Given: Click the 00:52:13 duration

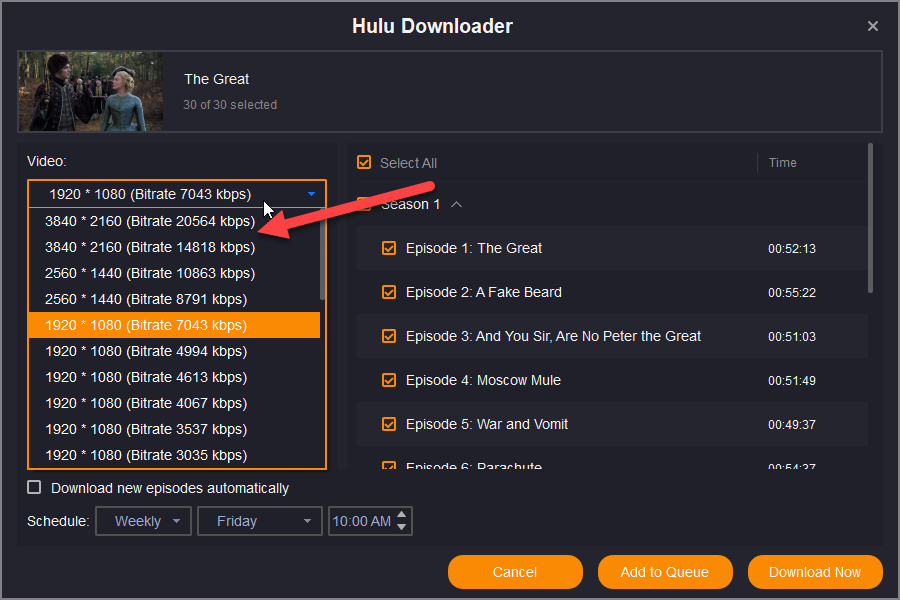Looking at the screenshot, I should click(792, 249).
